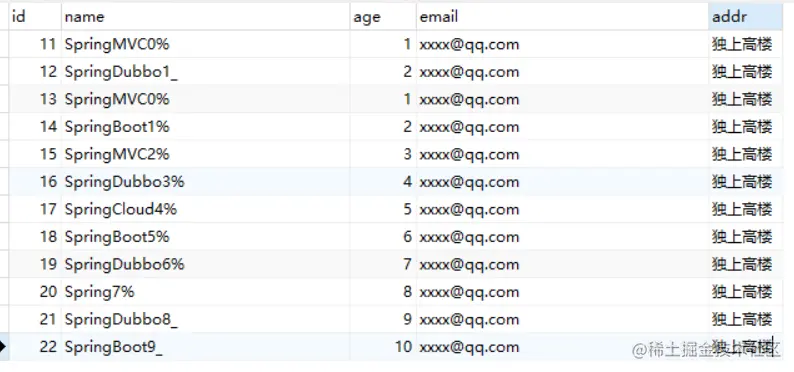Select the xxxx@qq.com email in row 11
Screen dimensions: 794x372
tap(563, 45)
